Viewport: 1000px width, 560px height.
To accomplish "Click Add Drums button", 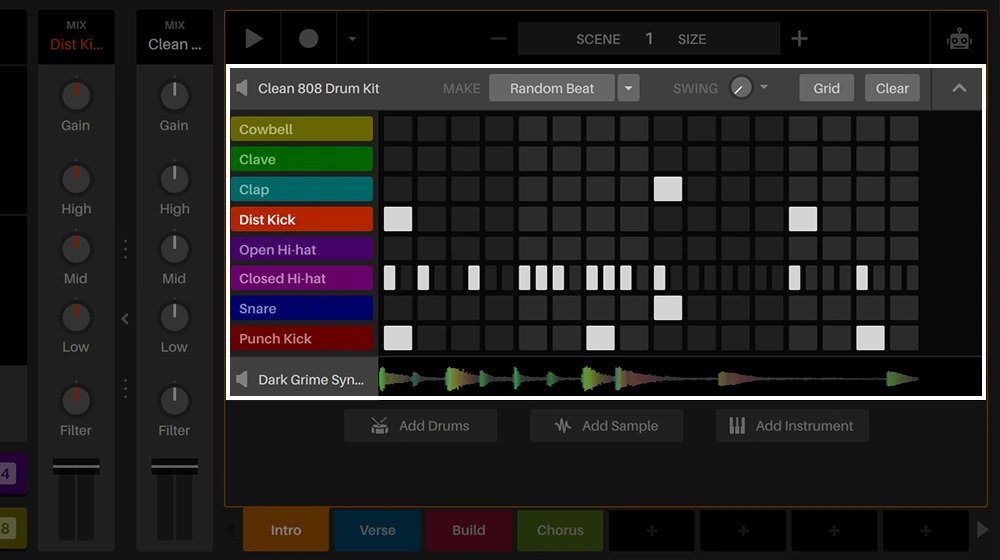I will click(420, 425).
